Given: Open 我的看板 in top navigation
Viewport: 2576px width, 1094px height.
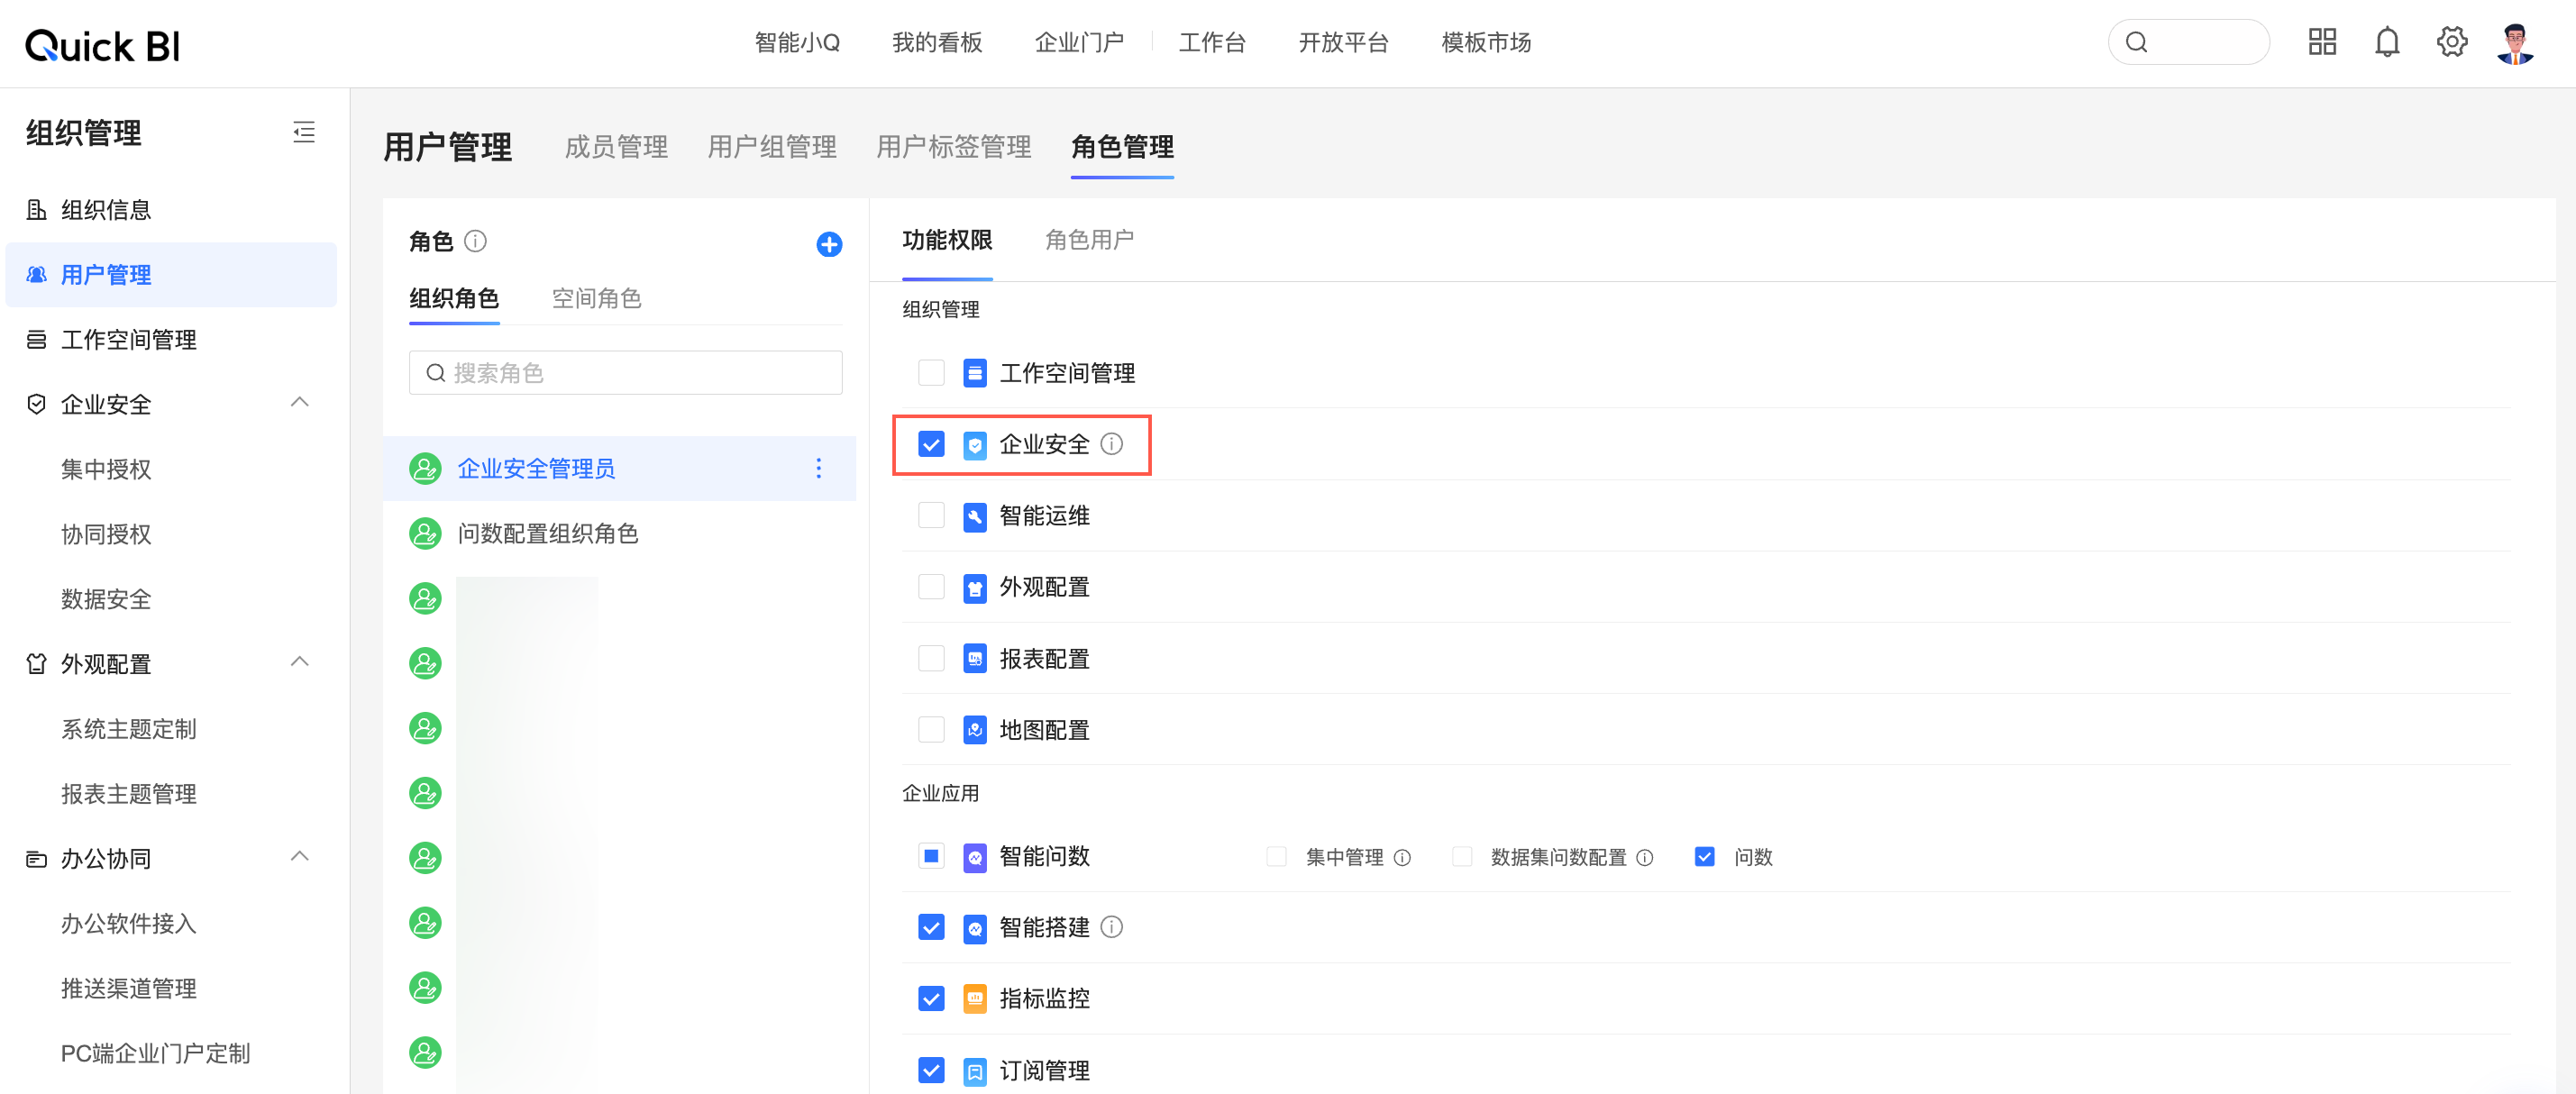Looking at the screenshot, I should [x=937, y=42].
